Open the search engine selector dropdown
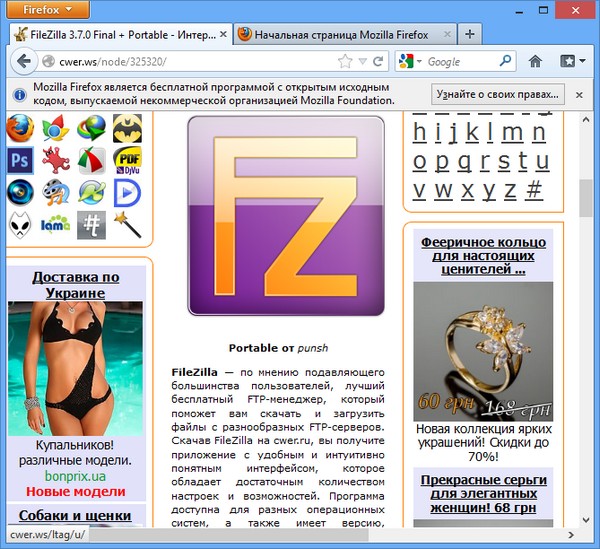The image size is (600, 549). [418, 61]
